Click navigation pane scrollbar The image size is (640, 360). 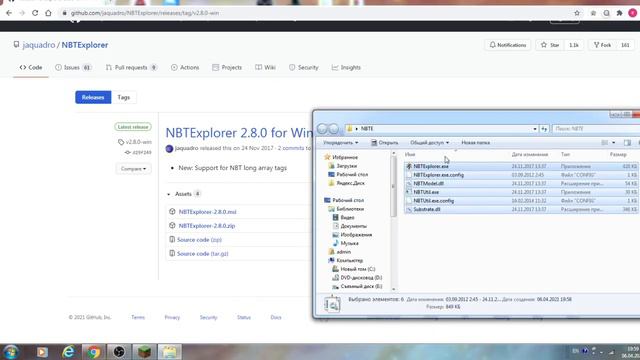[x=393, y=186]
